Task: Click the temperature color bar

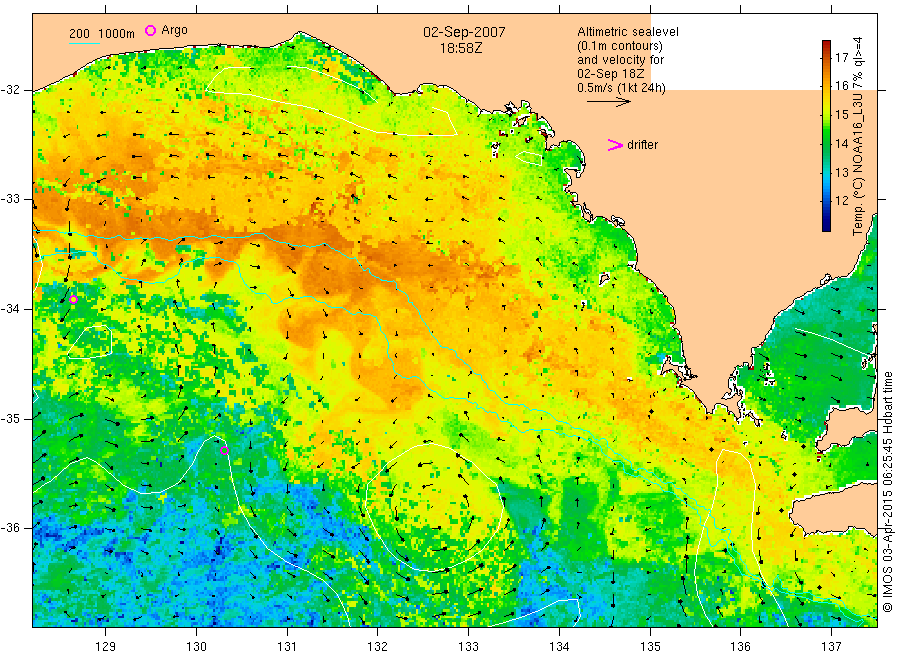Action: [x=826, y=136]
